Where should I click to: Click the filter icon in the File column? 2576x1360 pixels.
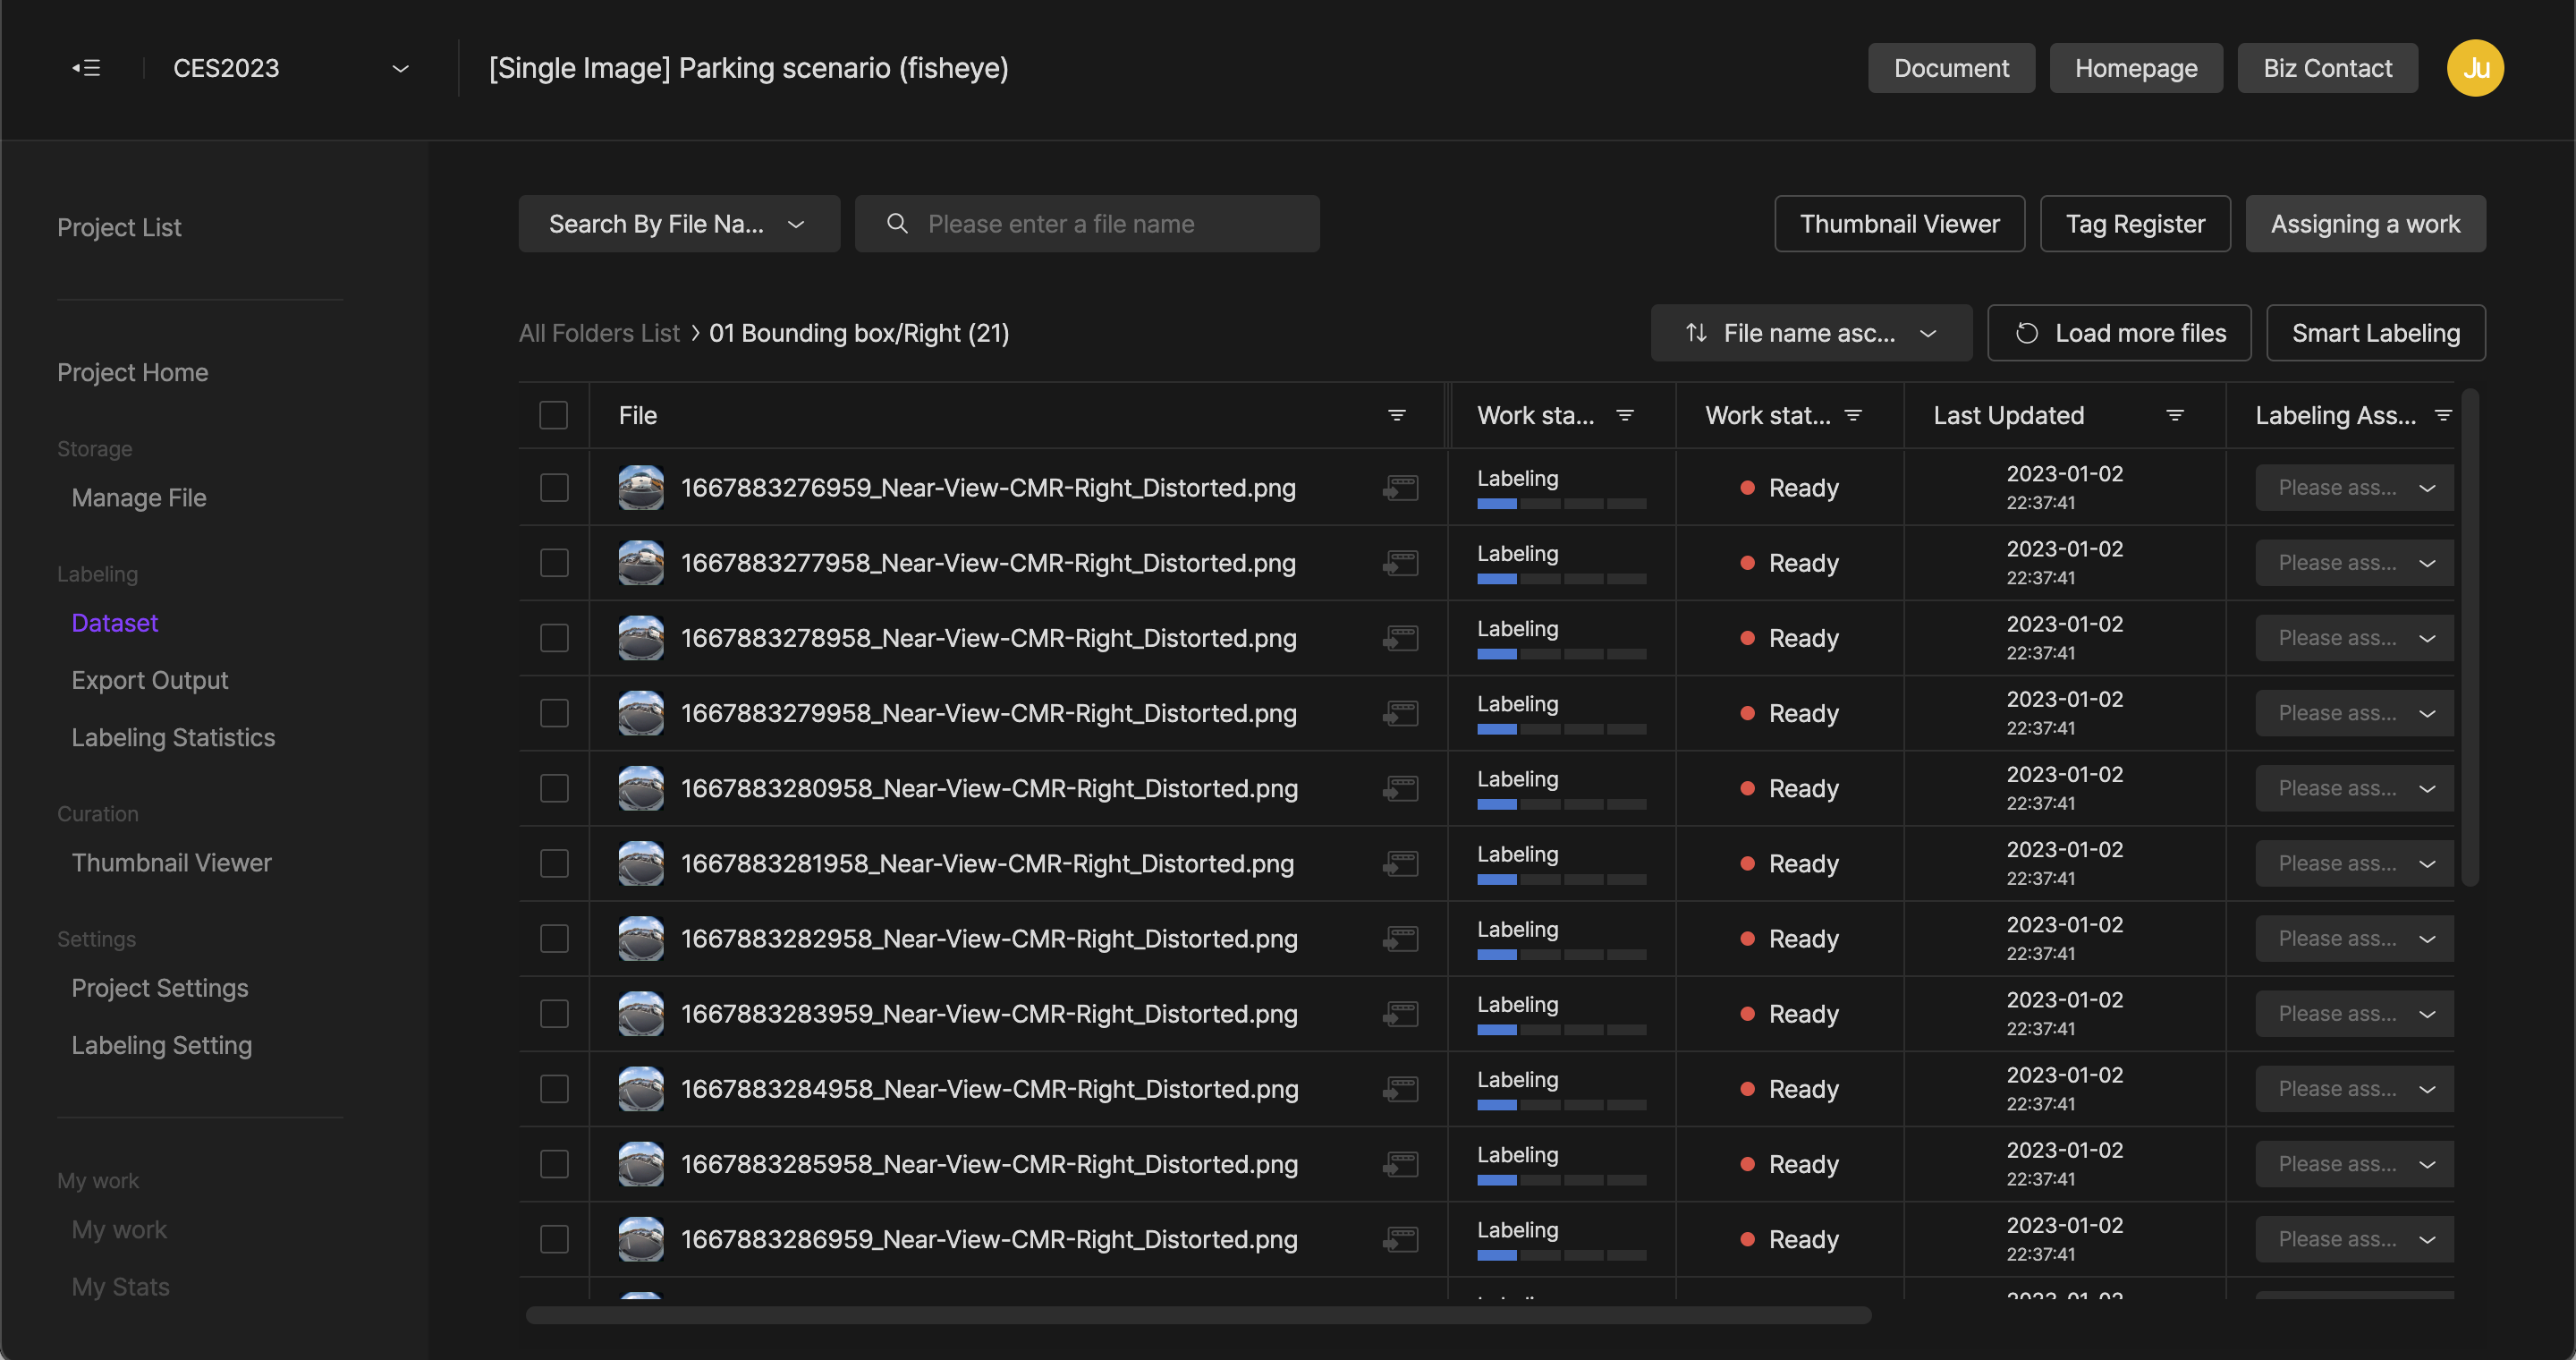pyautogui.click(x=1397, y=415)
